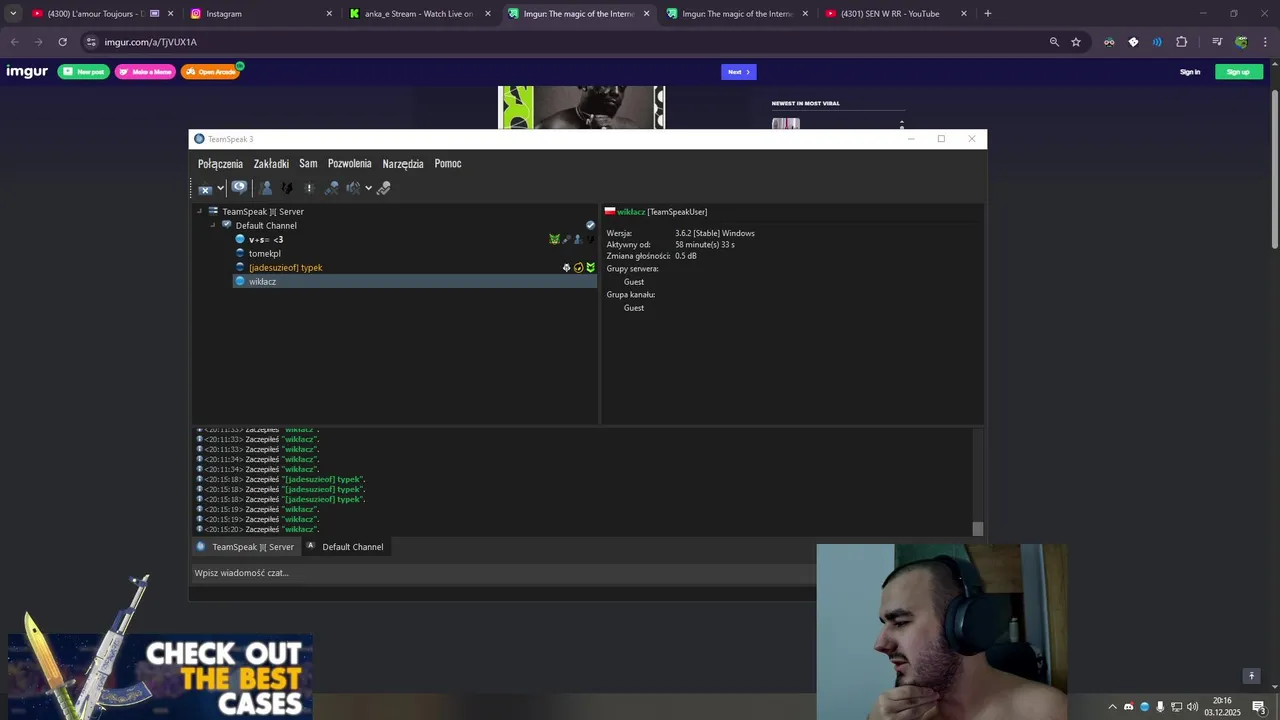The height and width of the screenshot is (720, 1280).
Task: Switch to the SEN W RR YouTube tab
Action: [897, 14]
